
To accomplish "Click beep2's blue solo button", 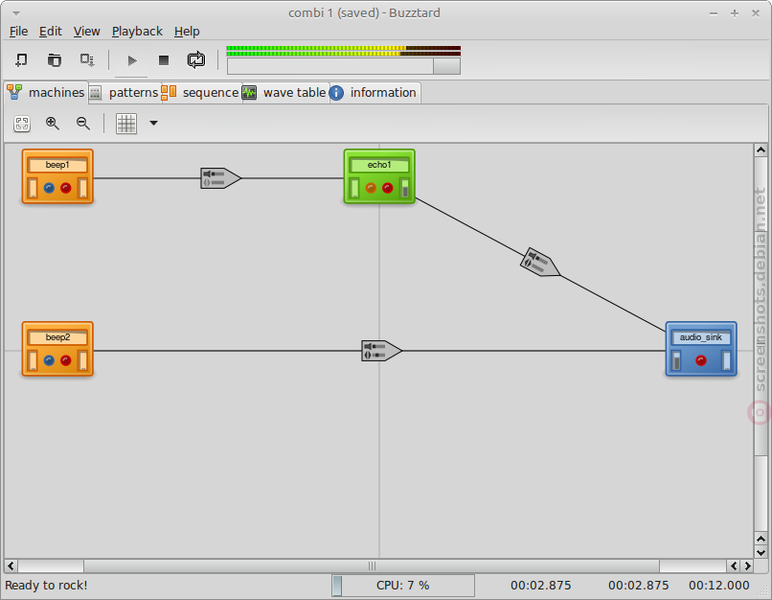I will 49,360.
